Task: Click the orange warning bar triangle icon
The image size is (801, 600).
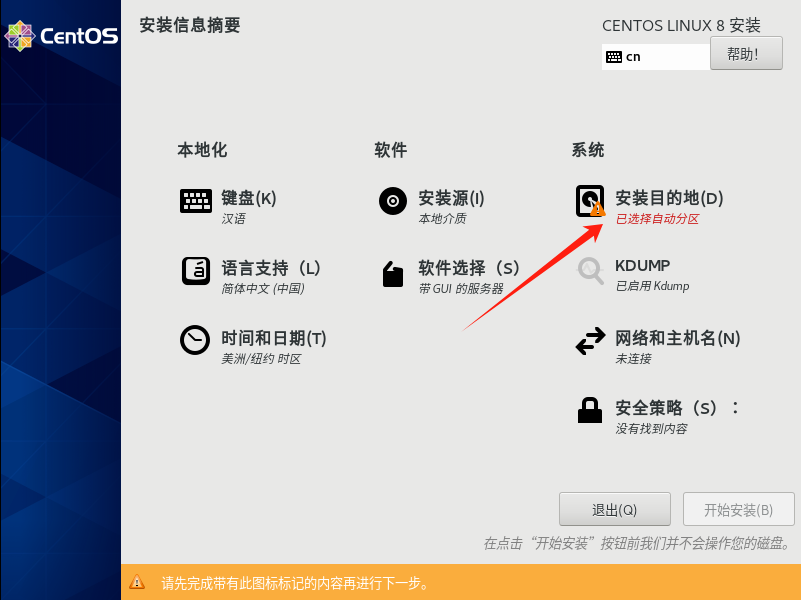Action: pos(137,582)
